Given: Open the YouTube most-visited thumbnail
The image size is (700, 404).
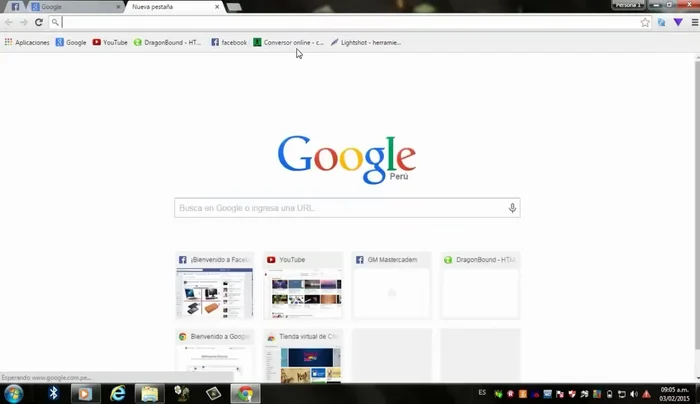Looking at the screenshot, I should (303, 286).
